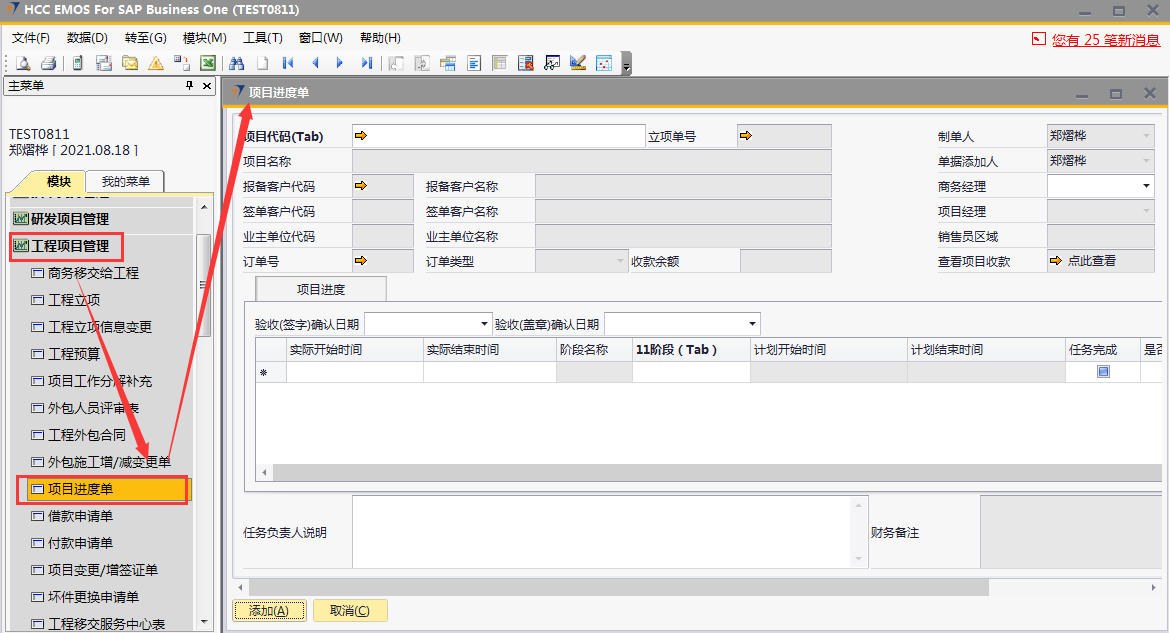1170x633 pixels.
Task: Click the calendar icon in toolbar
Action: (604, 63)
